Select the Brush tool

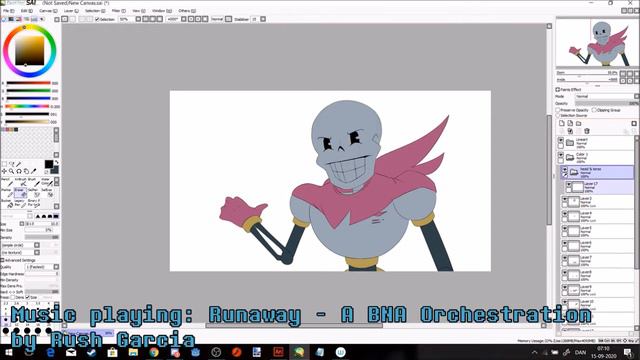click(x=33, y=182)
